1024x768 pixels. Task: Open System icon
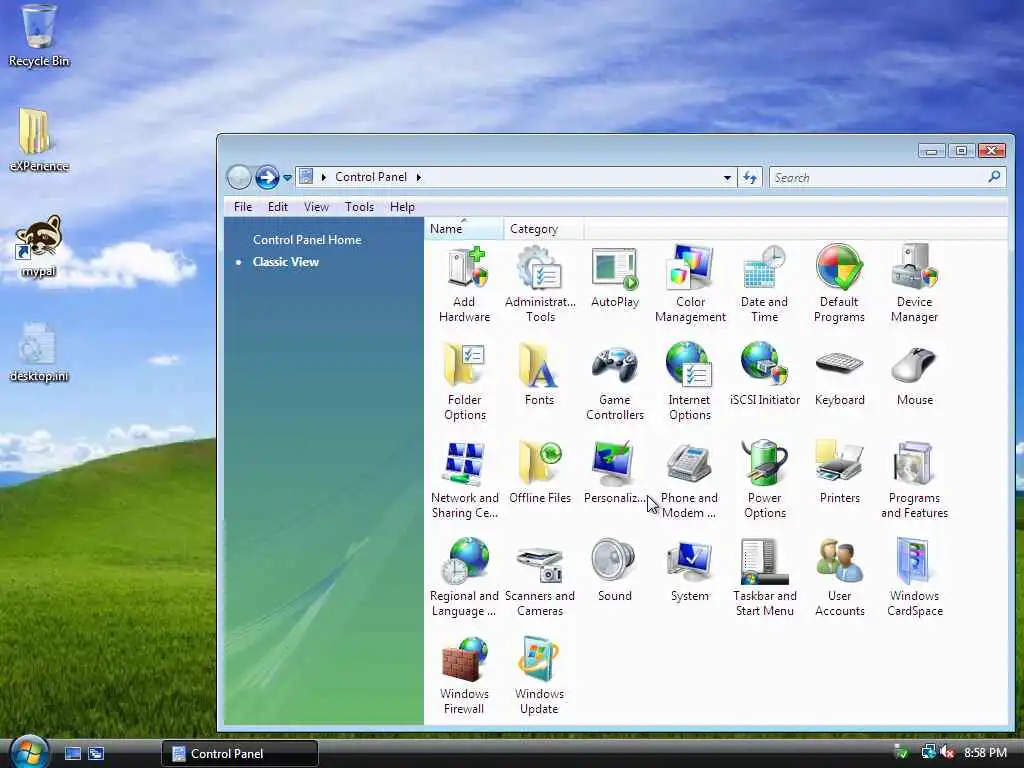690,570
